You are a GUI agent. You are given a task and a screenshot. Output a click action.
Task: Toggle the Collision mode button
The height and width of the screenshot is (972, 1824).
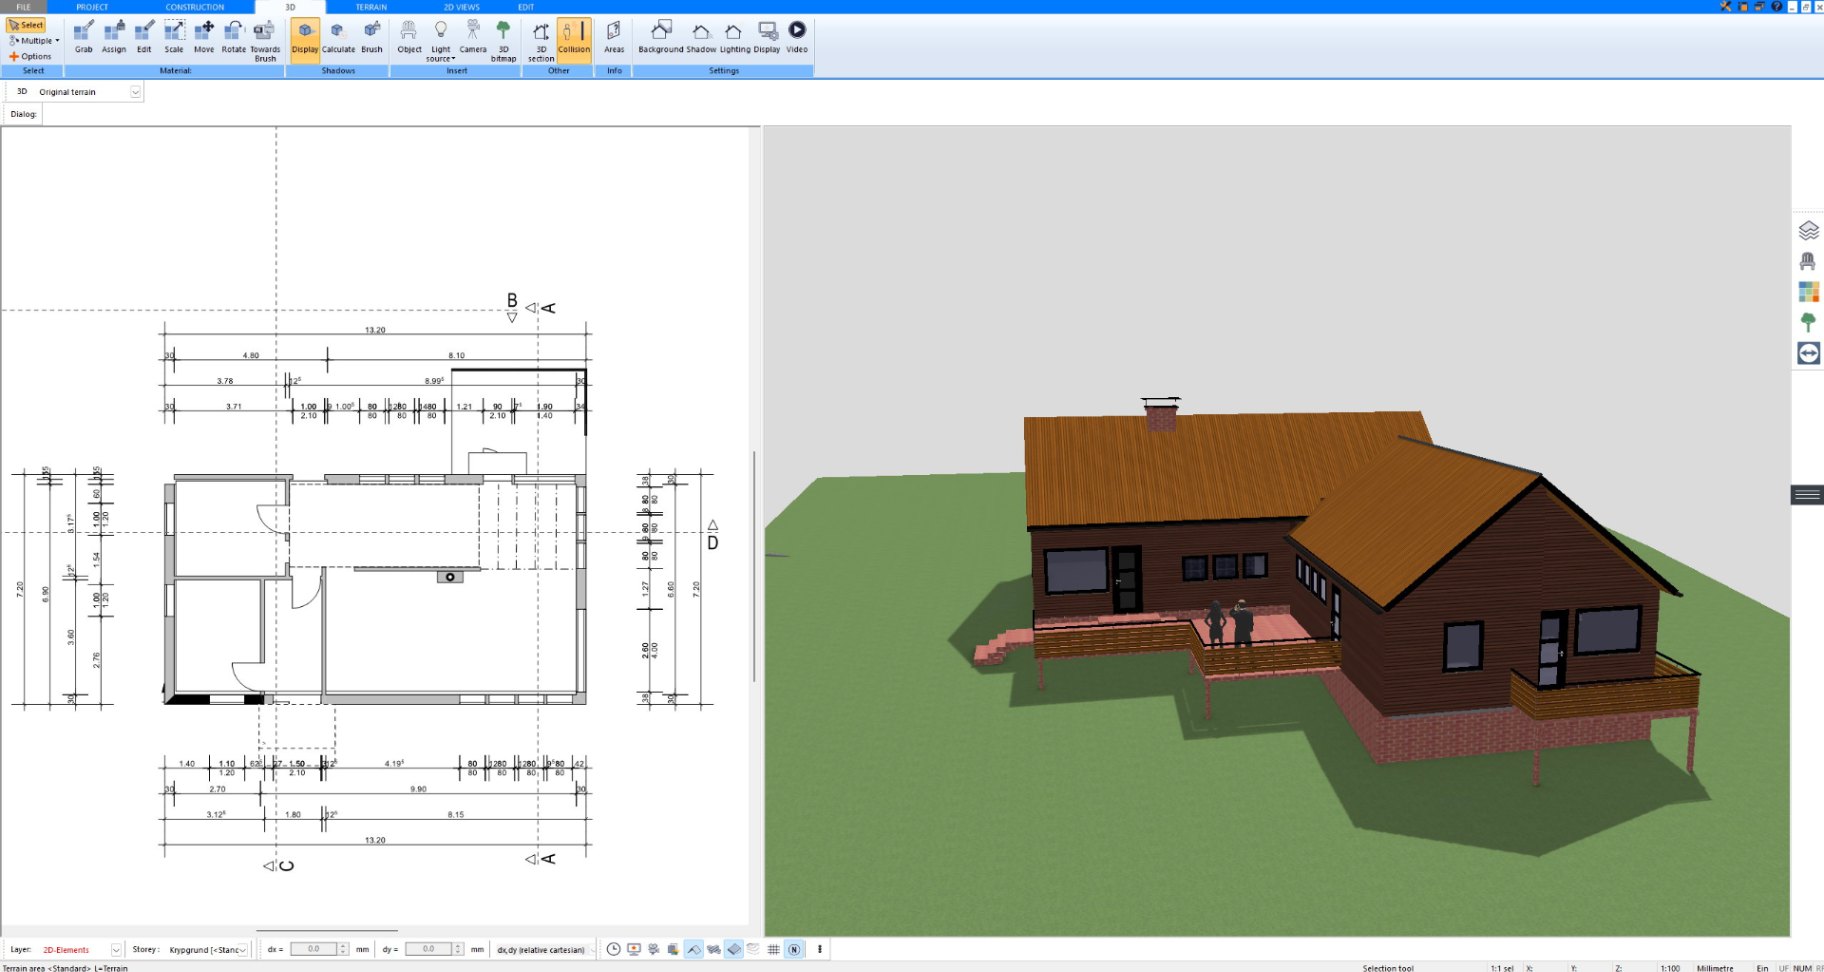tap(574, 40)
